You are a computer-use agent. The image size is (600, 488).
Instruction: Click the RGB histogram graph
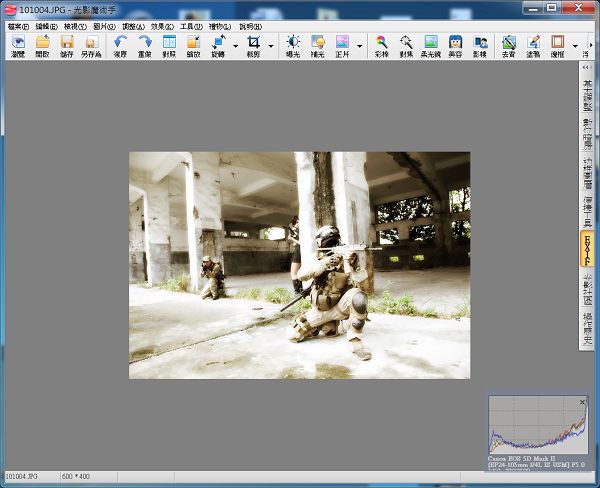(x=538, y=425)
